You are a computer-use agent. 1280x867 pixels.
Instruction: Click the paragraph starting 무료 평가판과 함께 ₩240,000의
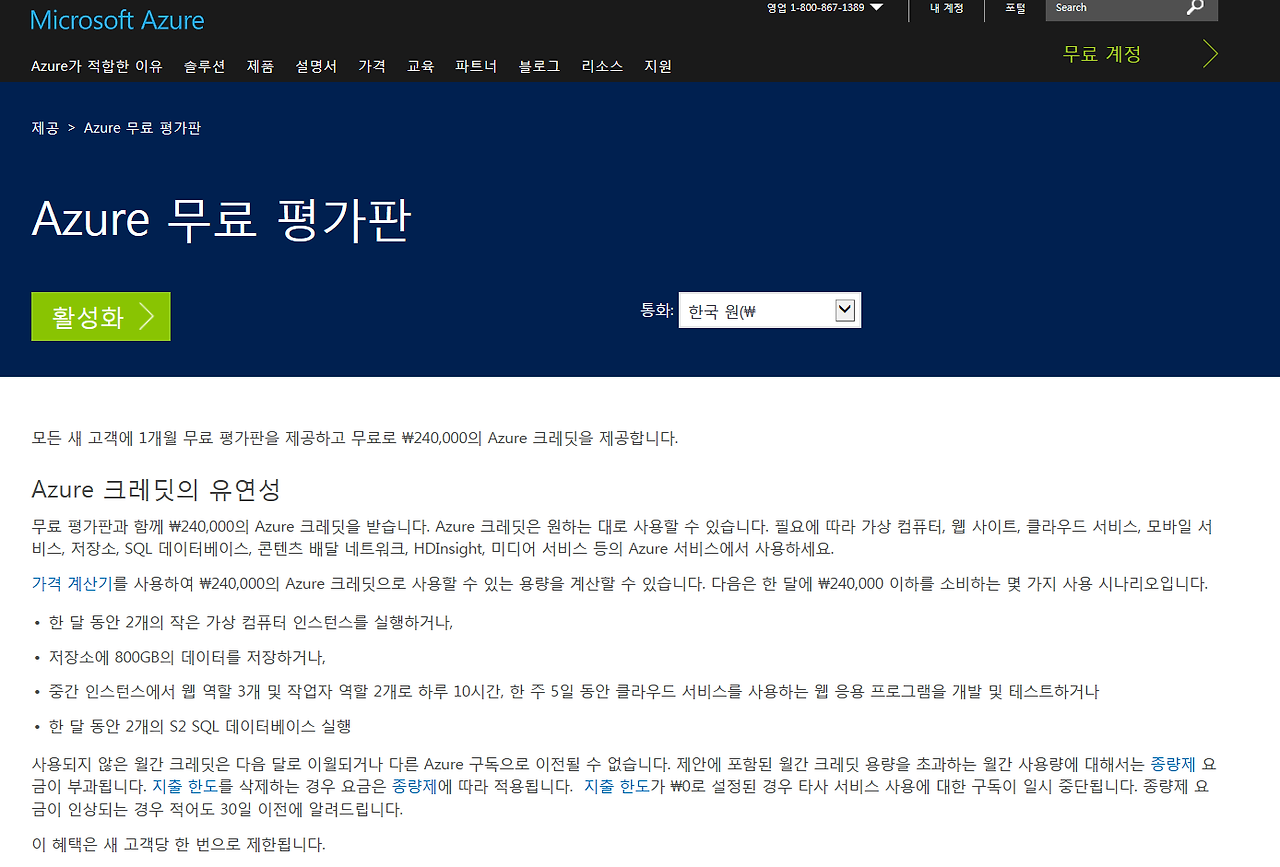pyautogui.click(x=622, y=538)
